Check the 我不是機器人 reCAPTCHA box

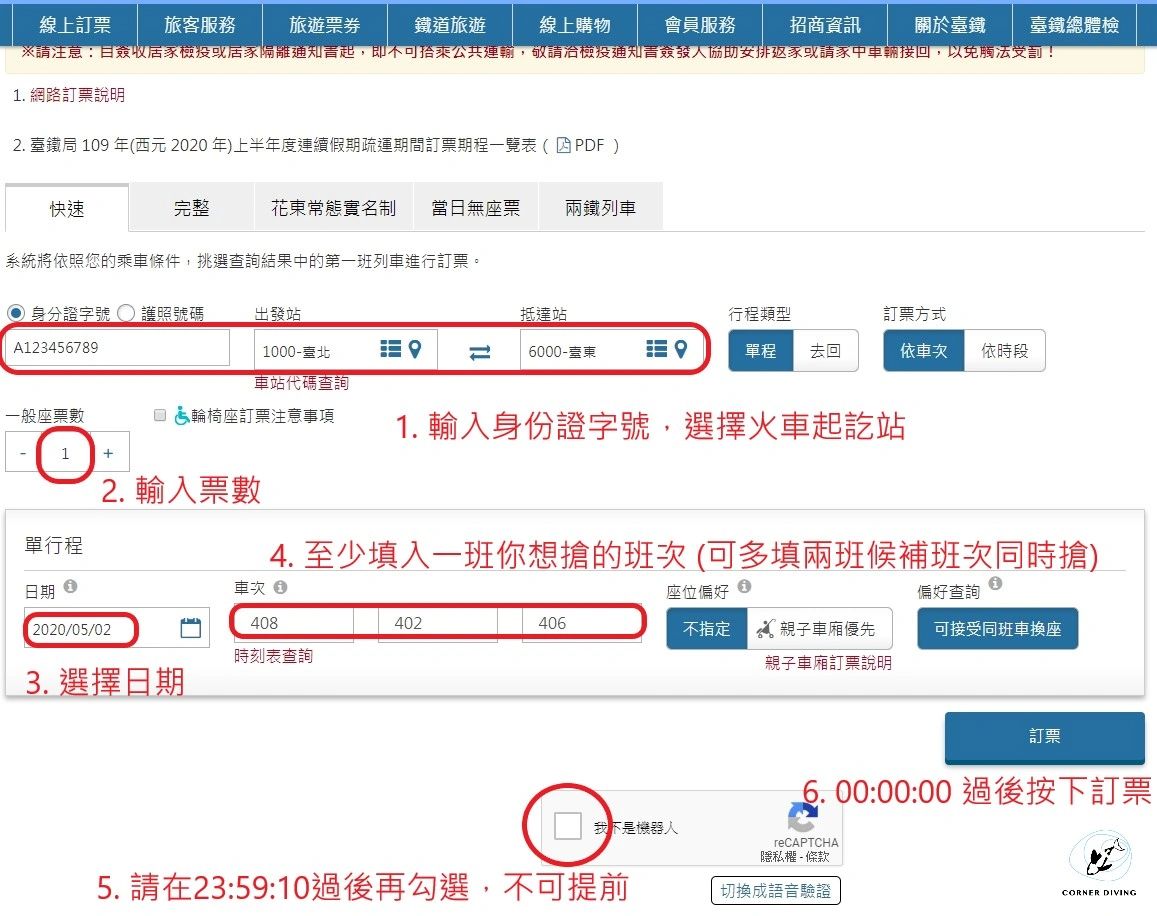tap(567, 825)
